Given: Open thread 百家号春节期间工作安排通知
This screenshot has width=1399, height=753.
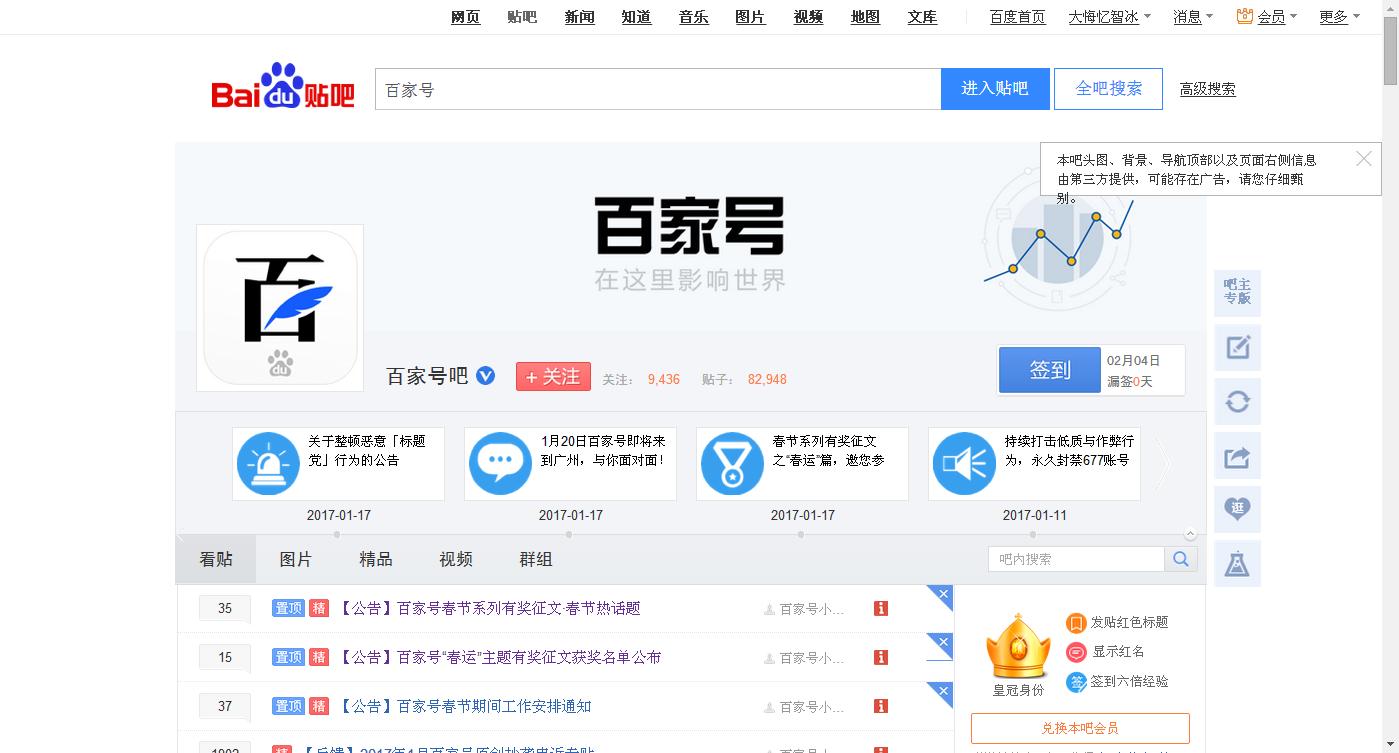Looking at the screenshot, I should (465, 706).
